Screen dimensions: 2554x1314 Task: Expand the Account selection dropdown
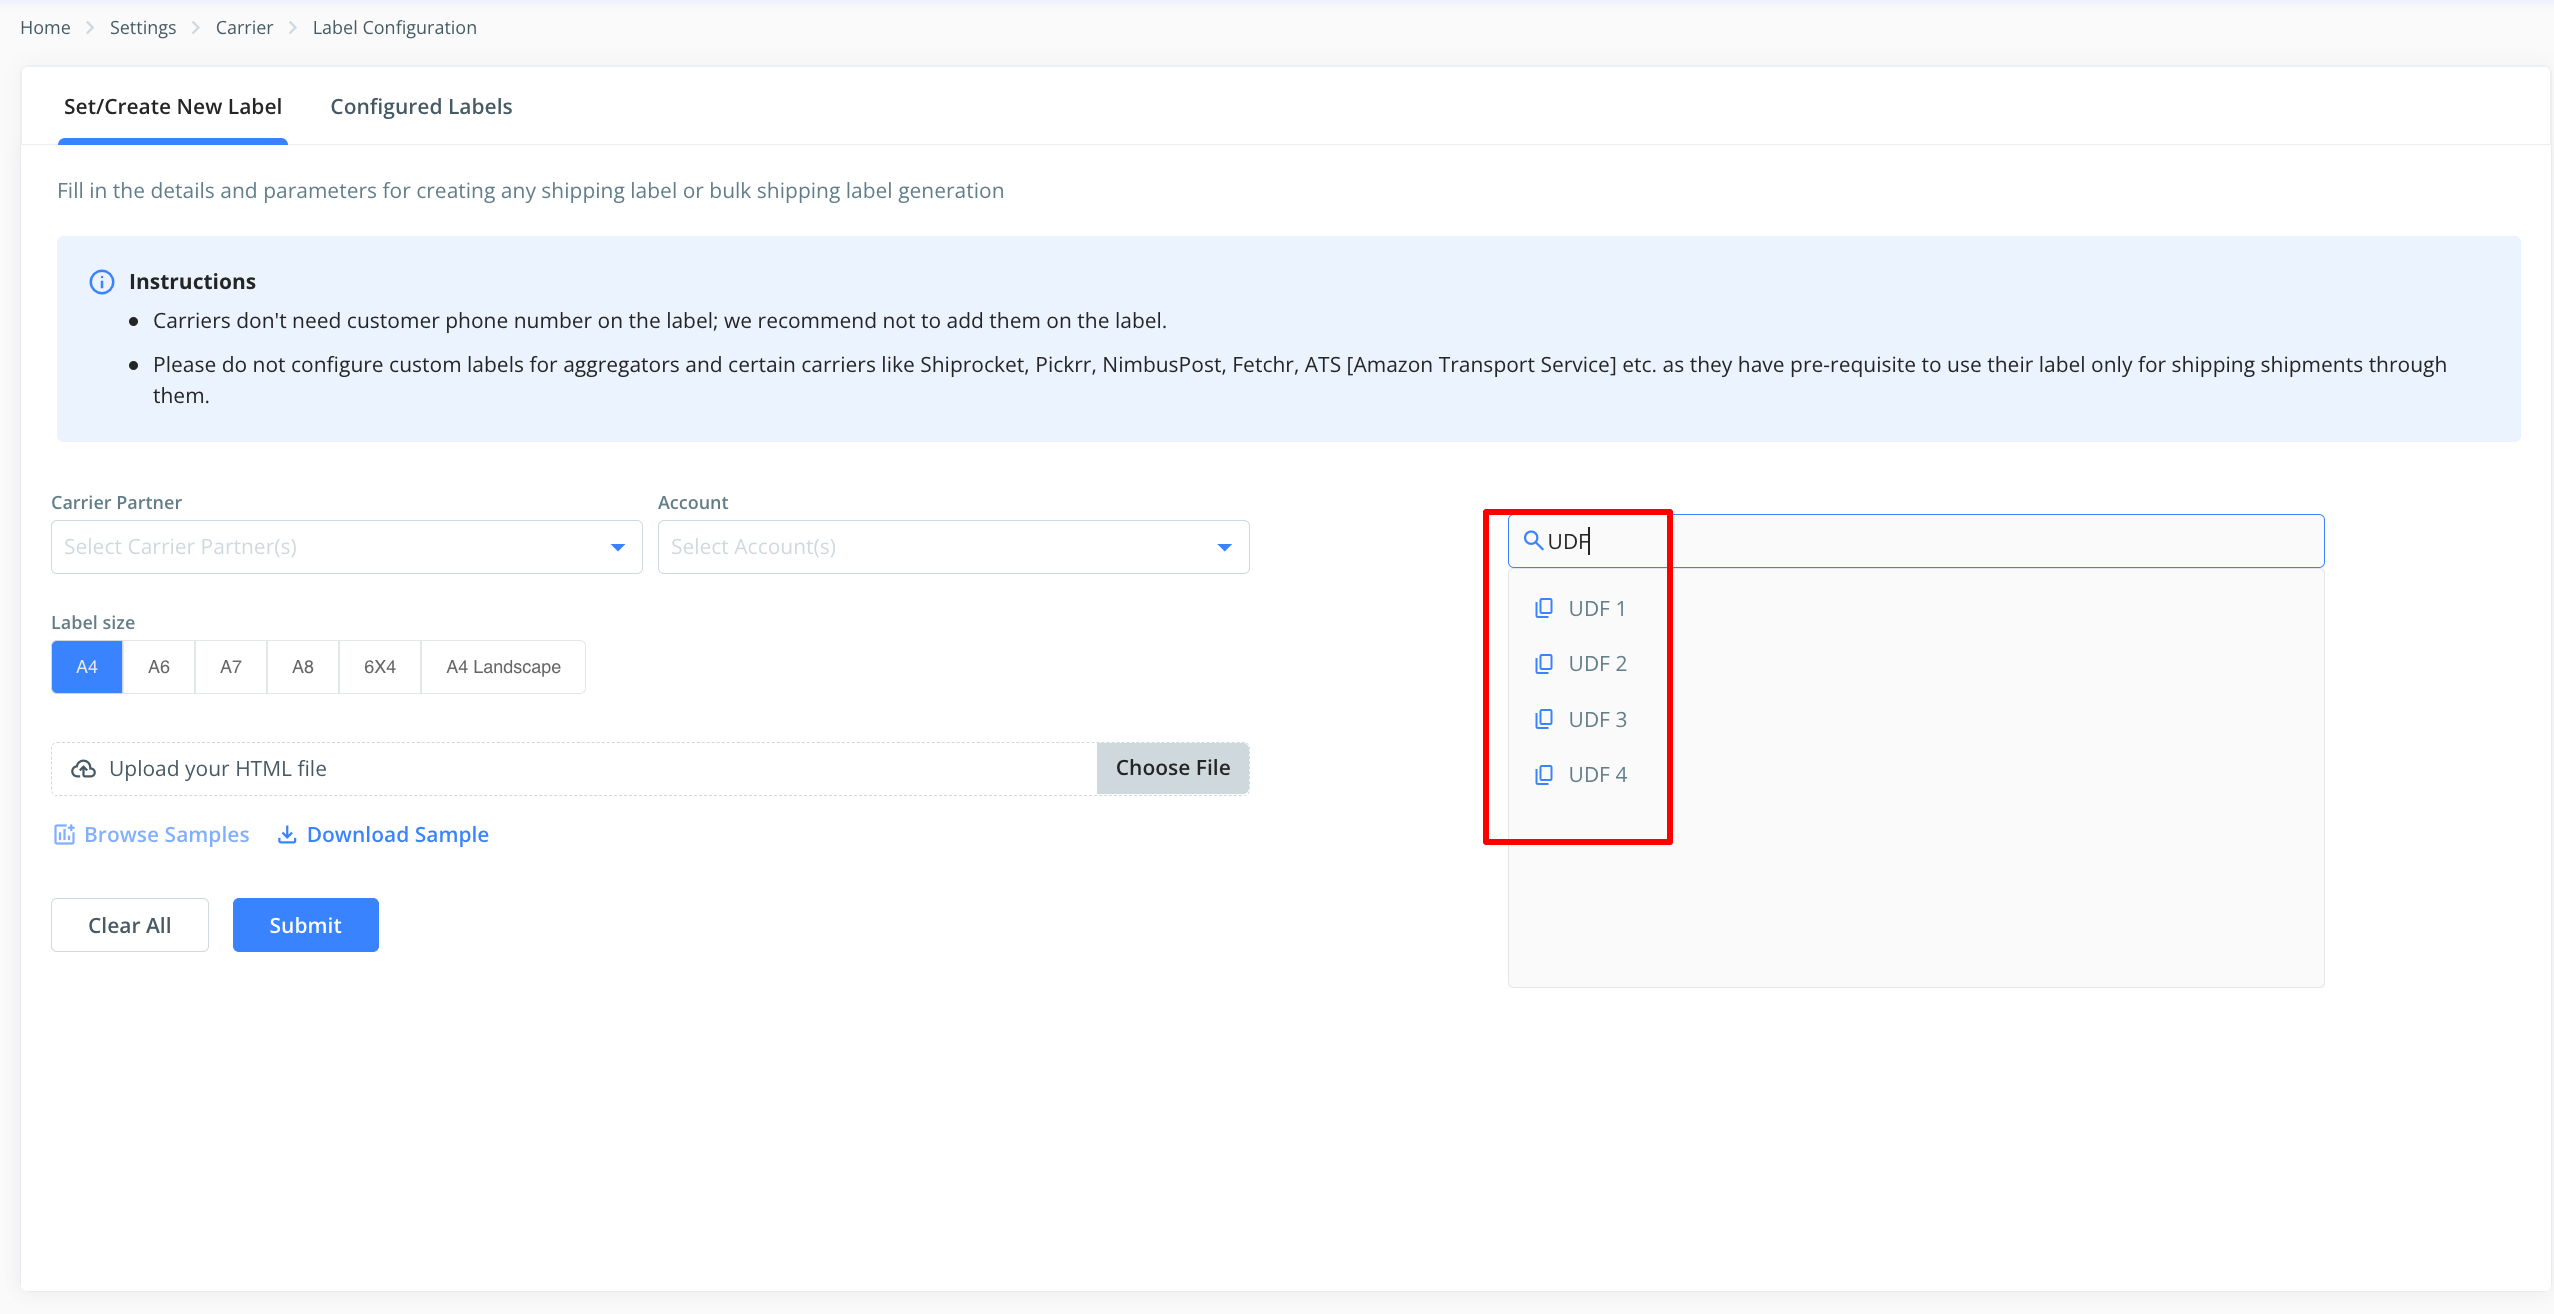tap(952, 547)
